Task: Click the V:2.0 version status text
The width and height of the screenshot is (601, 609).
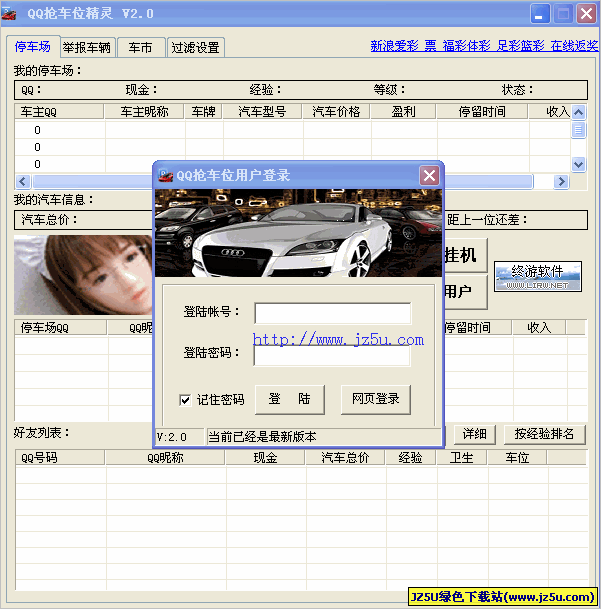Action: point(172,437)
